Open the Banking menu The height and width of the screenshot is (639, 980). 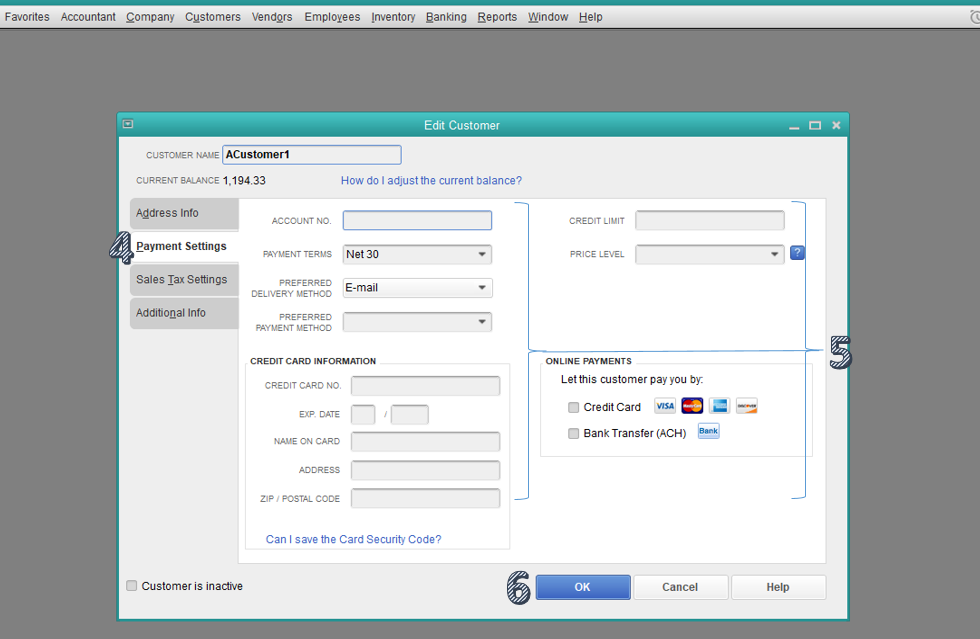(446, 17)
